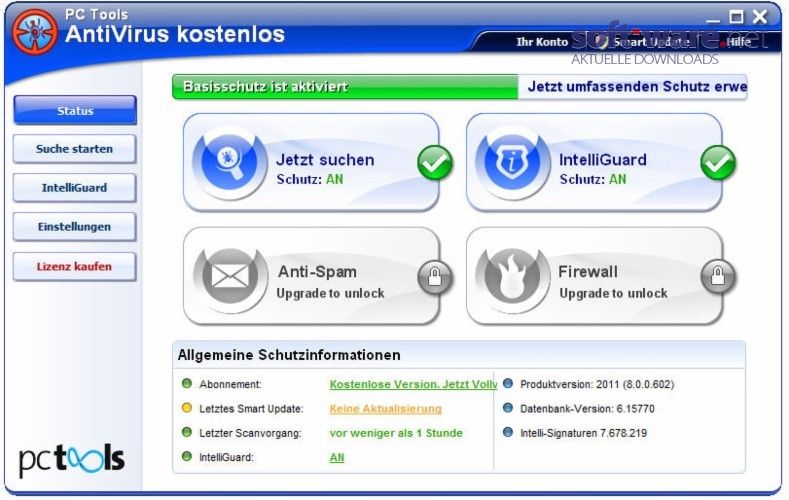Click green checkmark beside IntelliGuard tile
The image size is (789, 500).
(x=718, y=162)
